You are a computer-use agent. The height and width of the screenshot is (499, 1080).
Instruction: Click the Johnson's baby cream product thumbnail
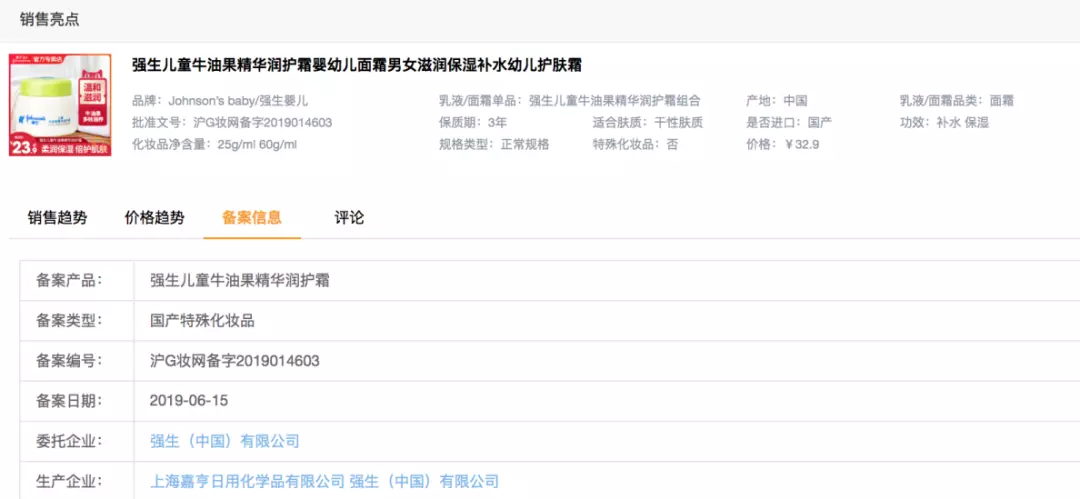point(60,105)
